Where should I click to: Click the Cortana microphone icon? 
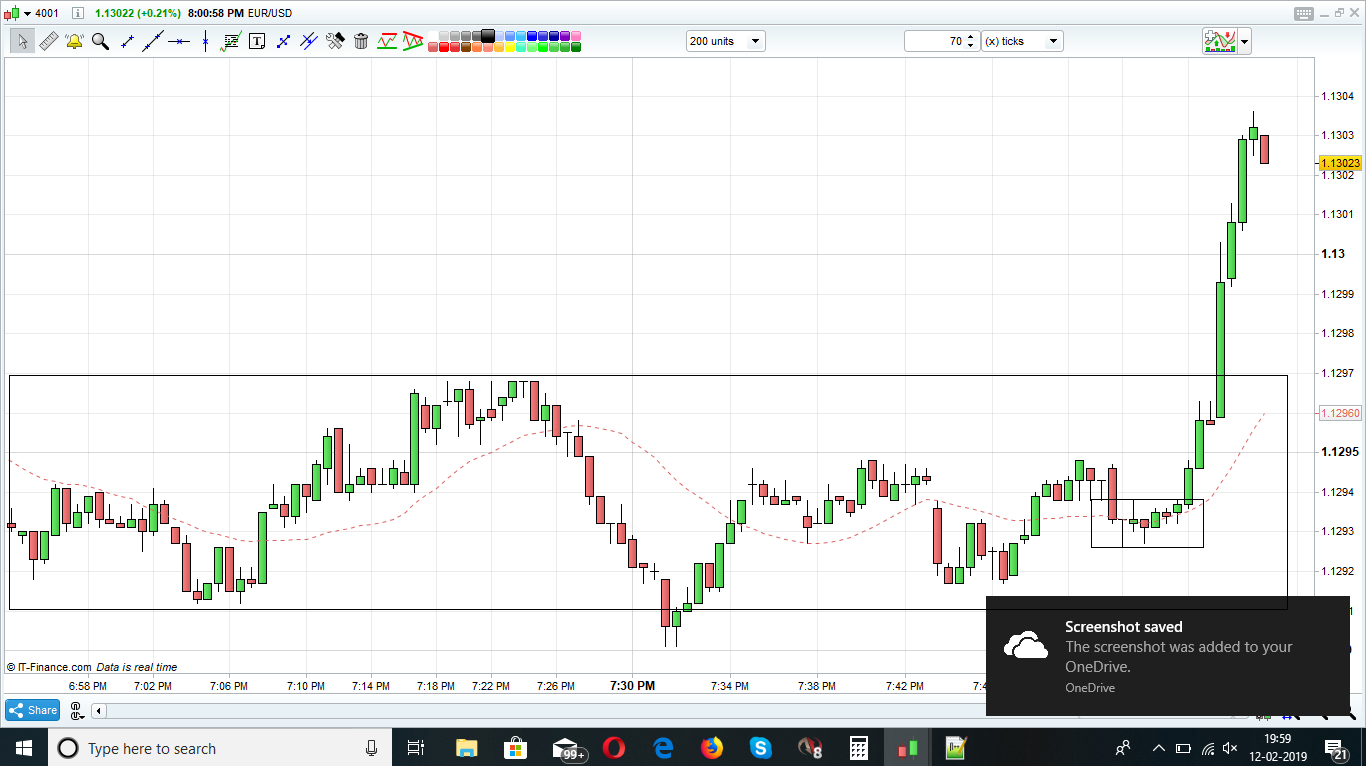tap(372, 748)
